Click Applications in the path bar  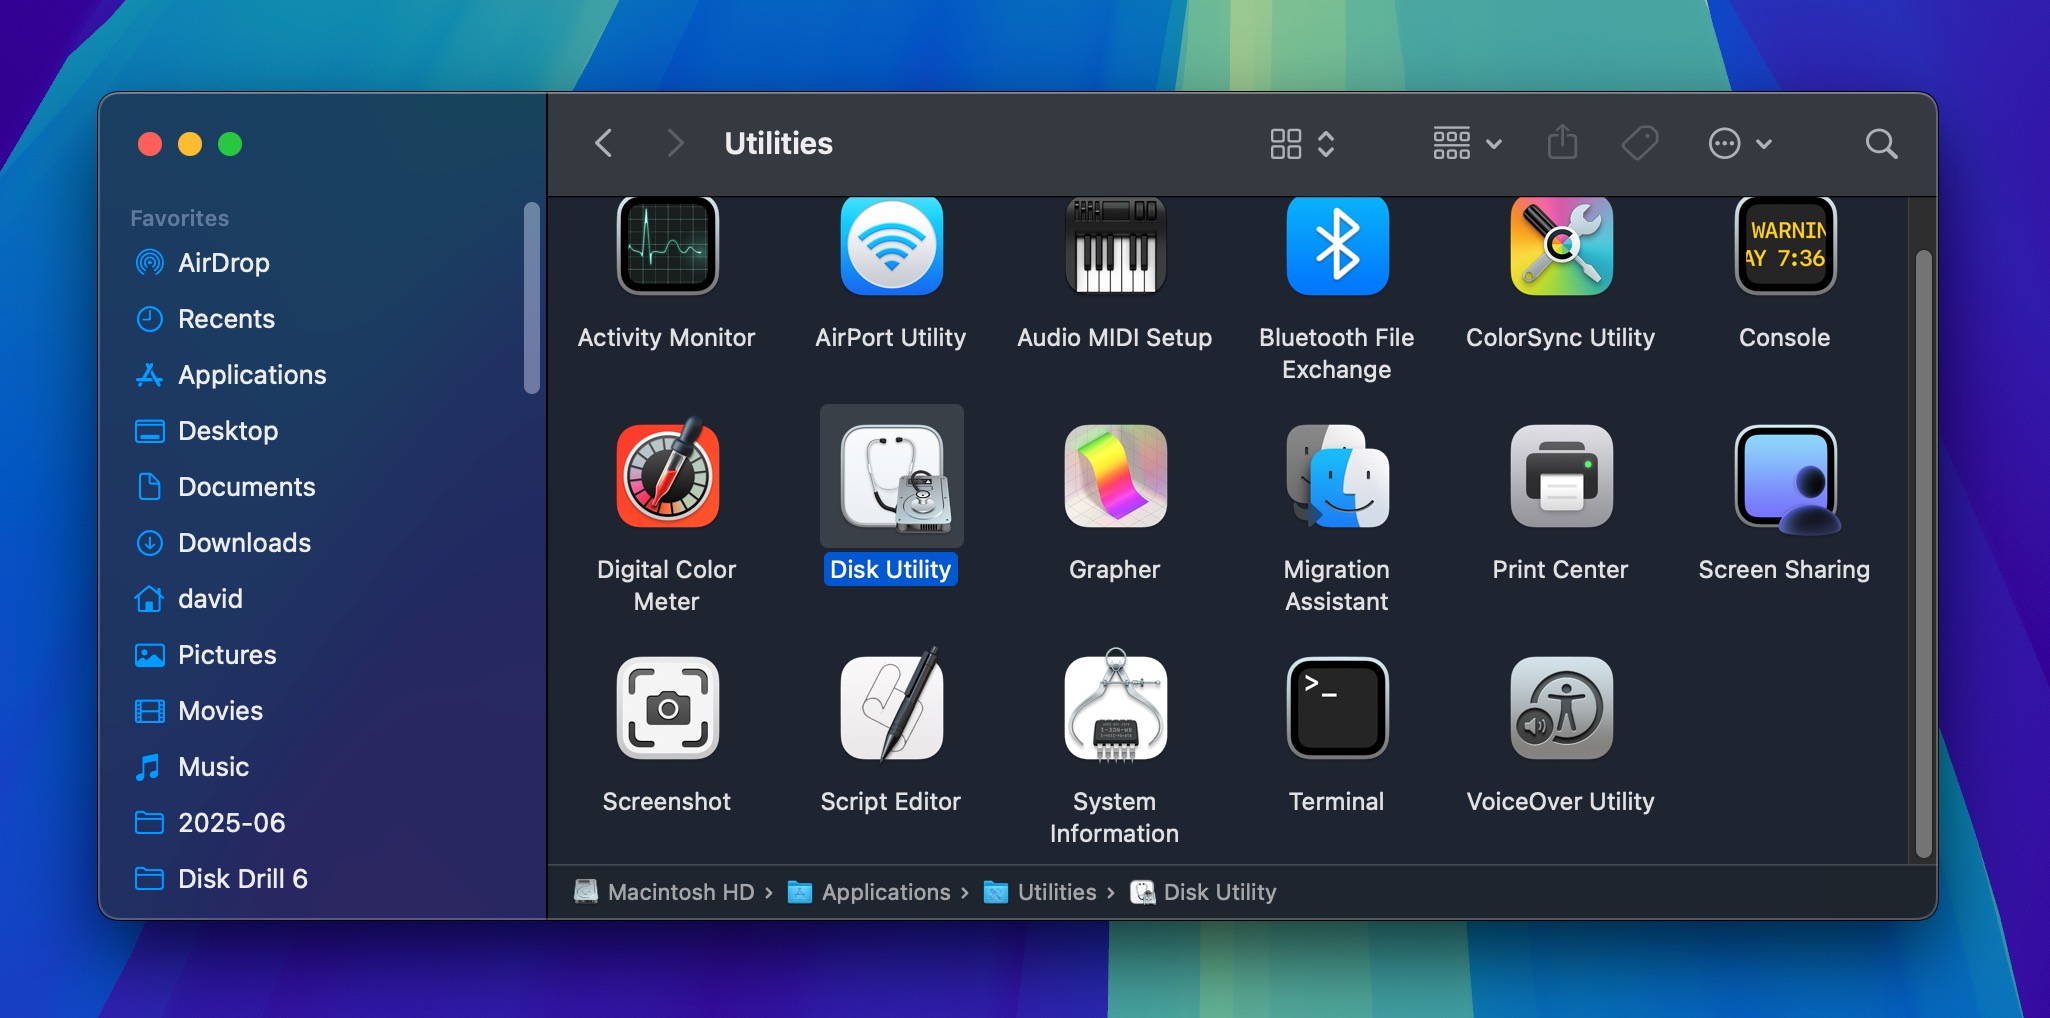click(x=885, y=892)
